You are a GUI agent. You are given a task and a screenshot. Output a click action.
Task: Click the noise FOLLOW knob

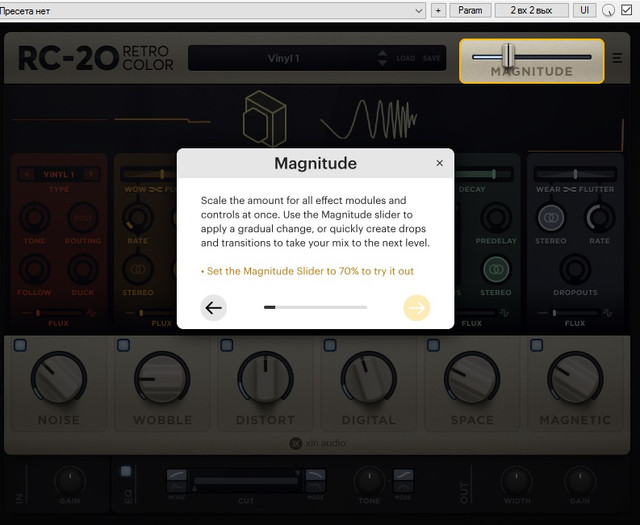(35, 269)
